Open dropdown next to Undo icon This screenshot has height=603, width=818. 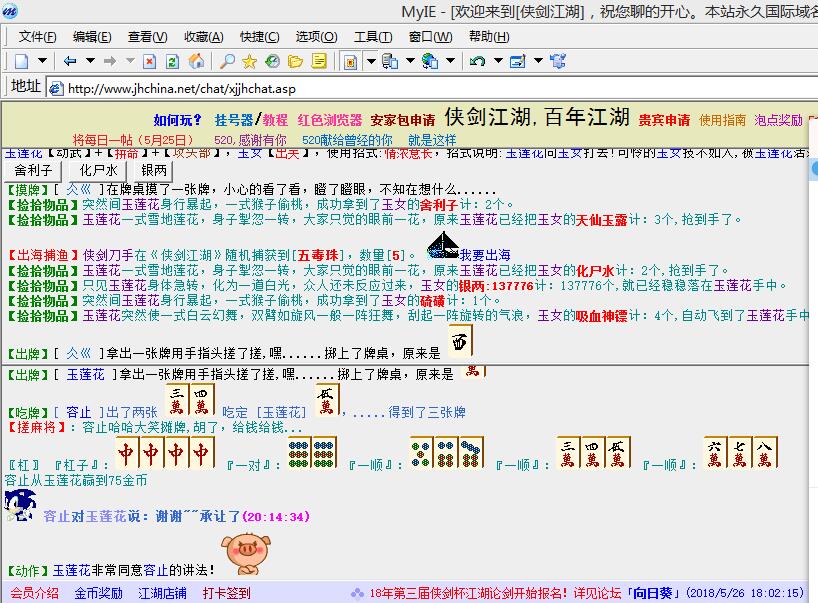coord(498,61)
